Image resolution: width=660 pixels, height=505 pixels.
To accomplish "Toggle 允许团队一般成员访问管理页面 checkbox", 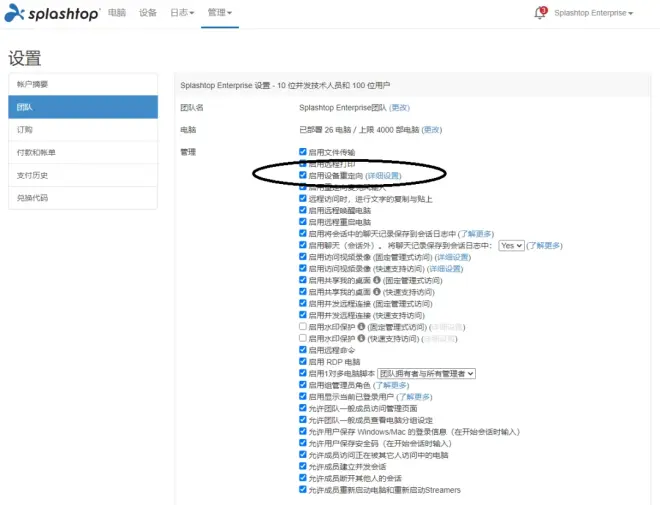I will (303, 408).
